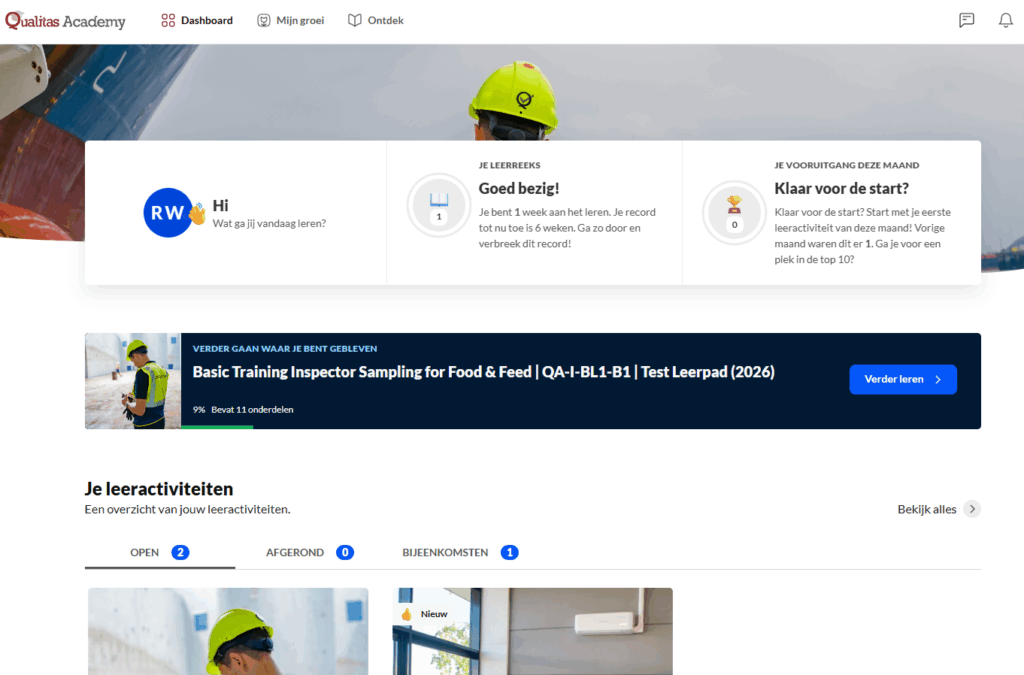1024x675 pixels.
Task: Open the messages chat icon
Action: 966,20
